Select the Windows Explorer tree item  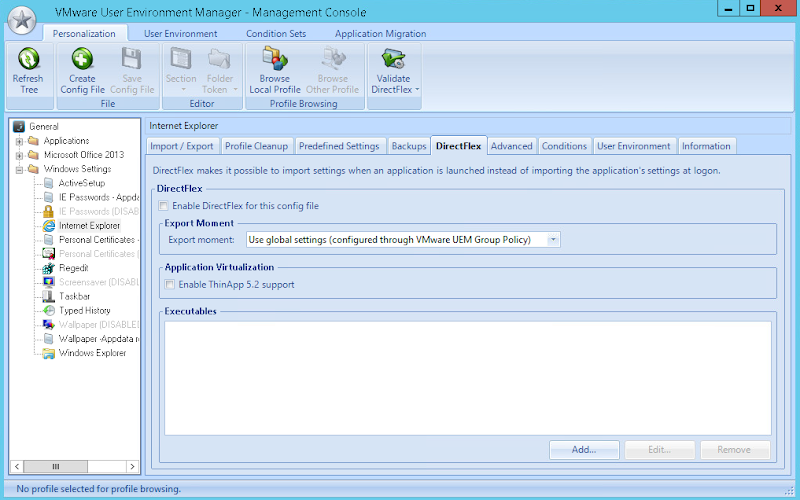coord(92,353)
